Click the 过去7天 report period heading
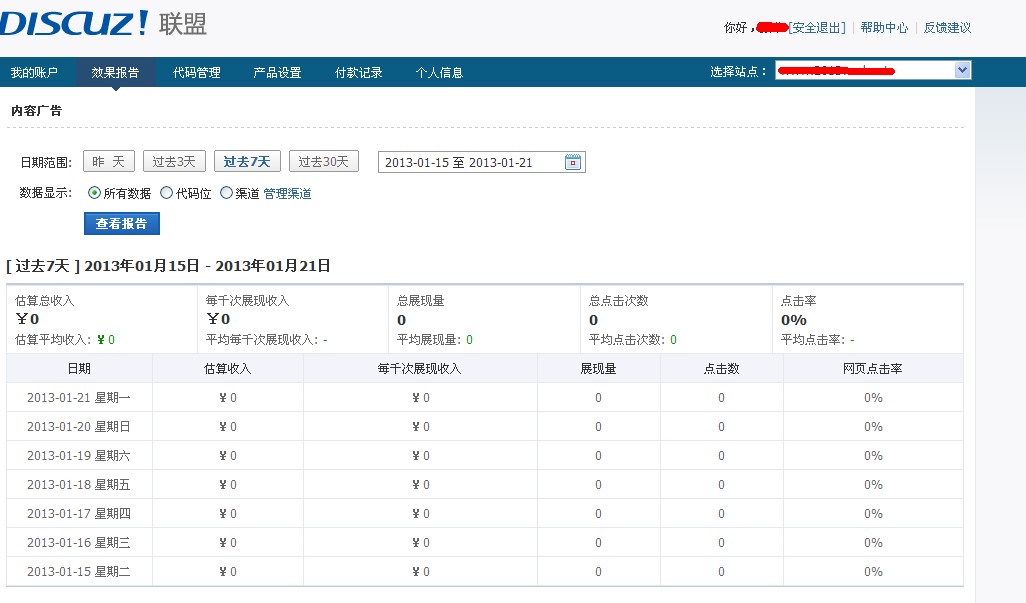 coord(168,266)
